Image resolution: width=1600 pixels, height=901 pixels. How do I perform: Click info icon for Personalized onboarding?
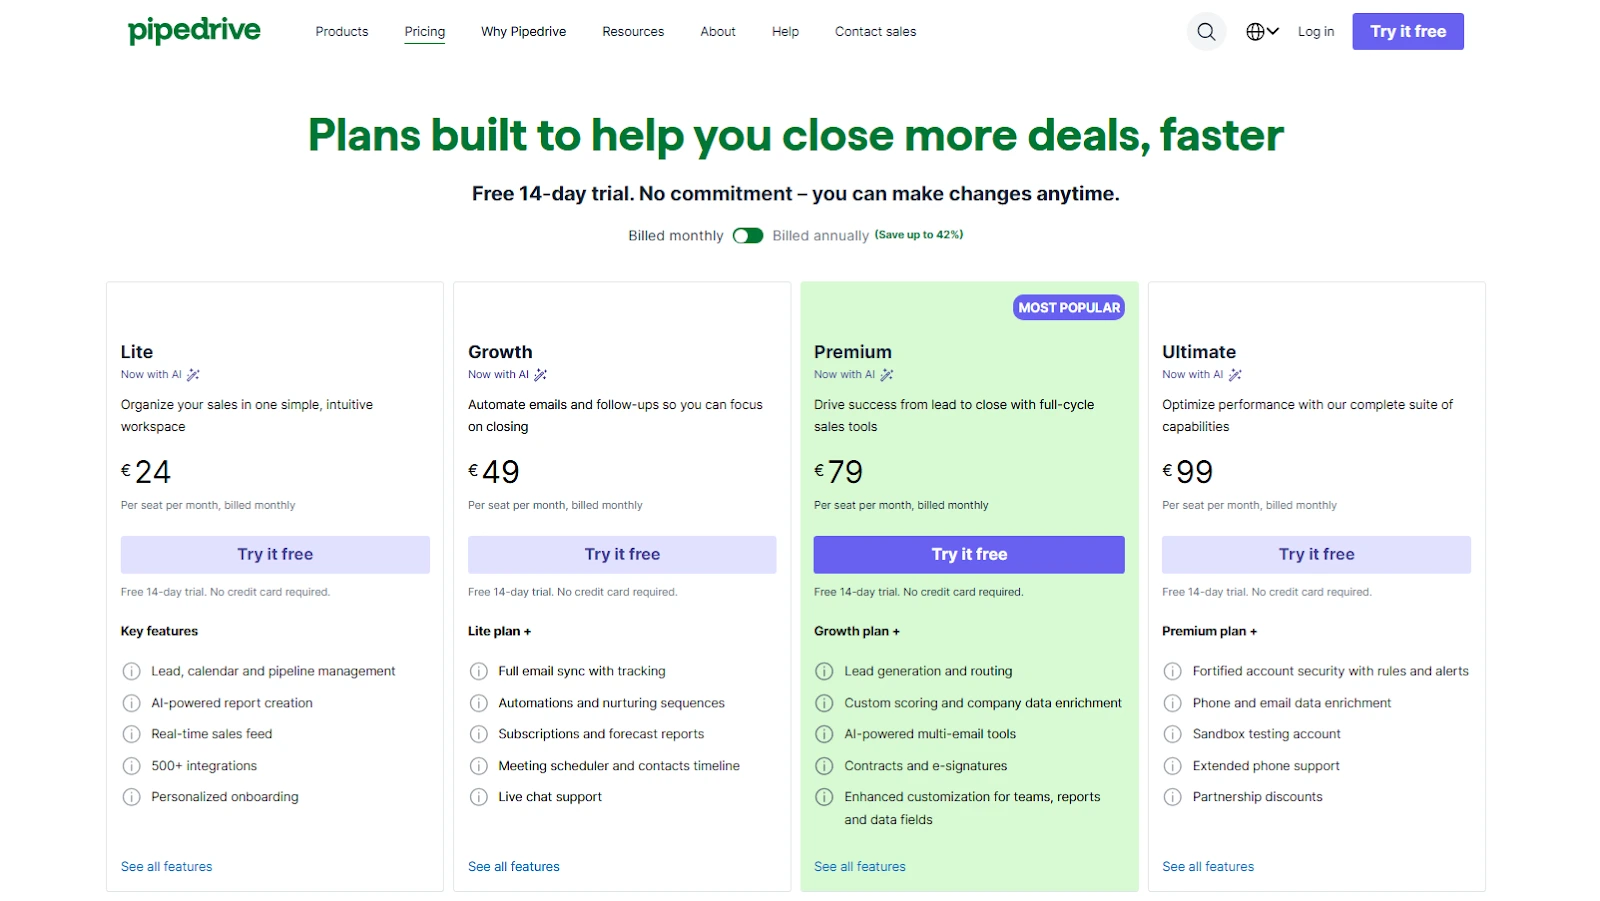[131, 798]
